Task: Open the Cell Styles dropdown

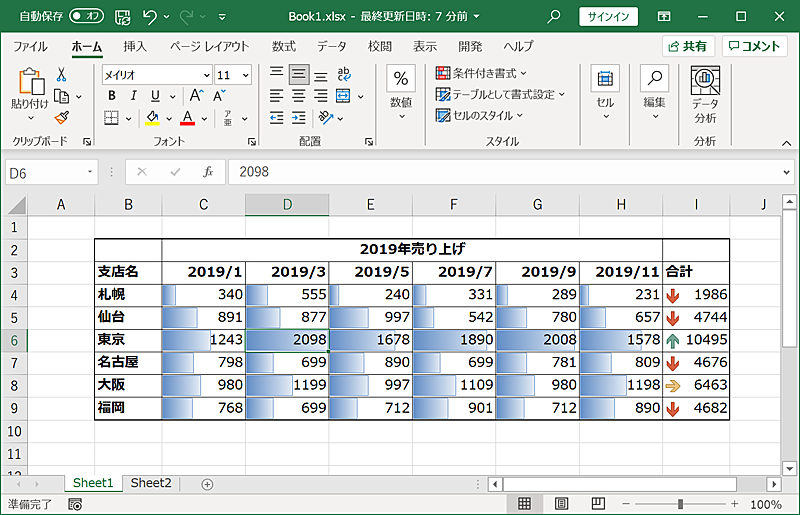Action: (x=479, y=115)
